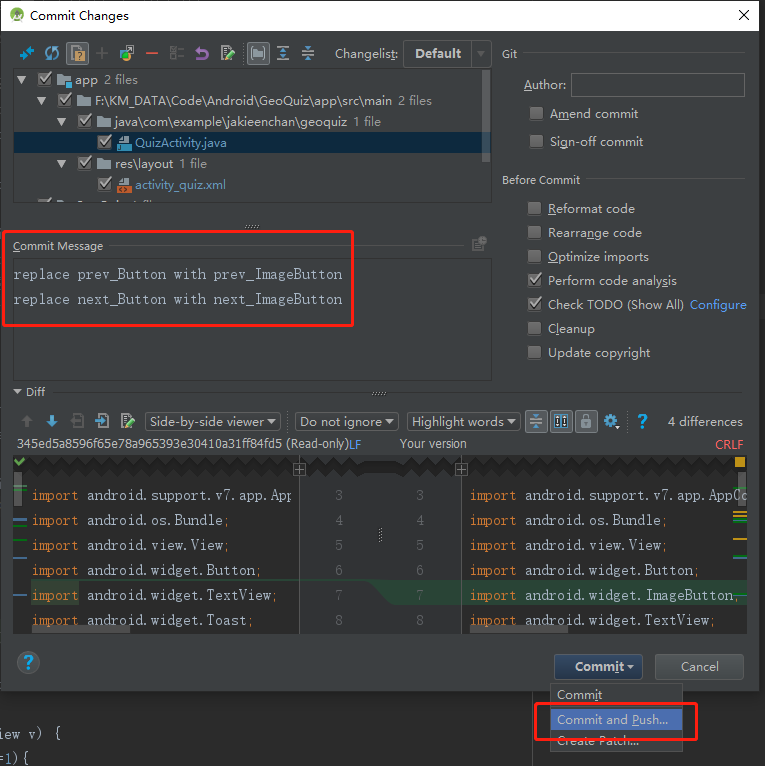The width and height of the screenshot is (765, 766).
Task: Click the grayed Previous Difference up arrow
Action: point(27,421)
